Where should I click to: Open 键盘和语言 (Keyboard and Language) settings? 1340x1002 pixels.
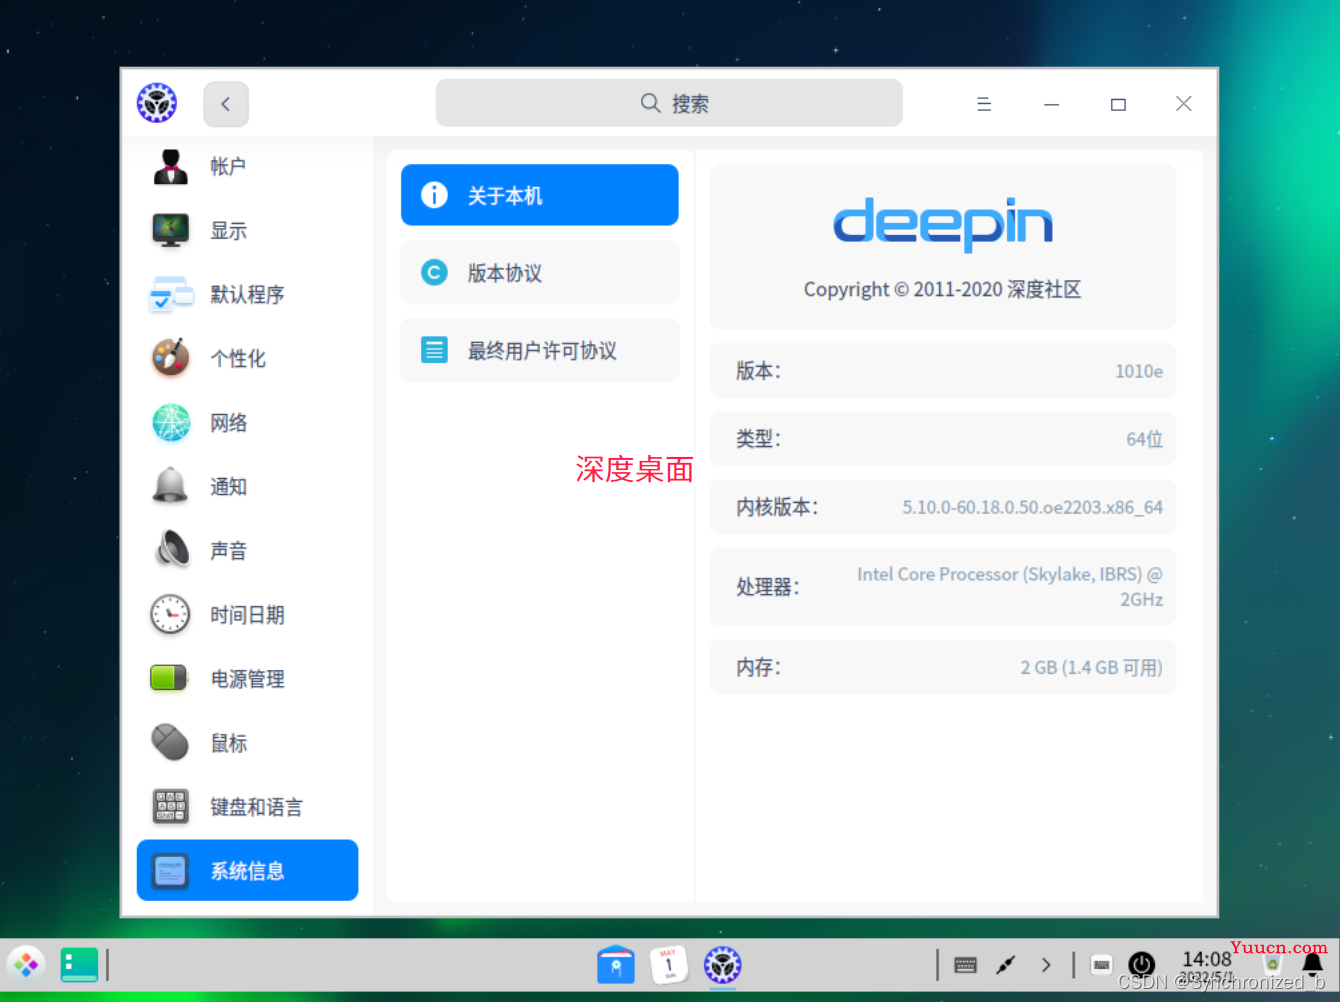[x=255, y=807]
